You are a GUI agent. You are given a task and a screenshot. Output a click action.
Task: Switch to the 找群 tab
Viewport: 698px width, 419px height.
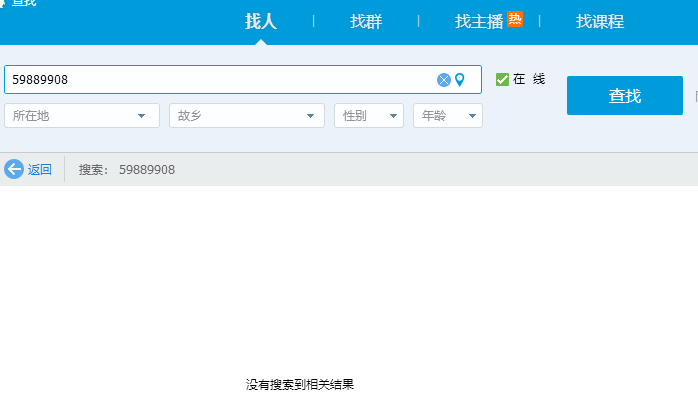point(366,21)
